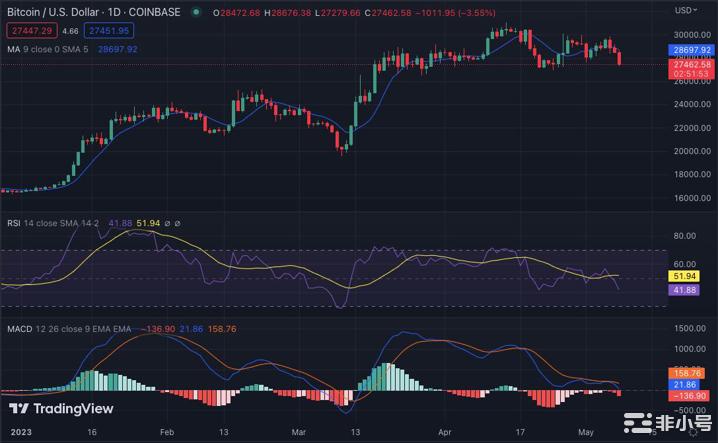
Task: Click the 16000.00 price scale mark
Action: (692, 198)
